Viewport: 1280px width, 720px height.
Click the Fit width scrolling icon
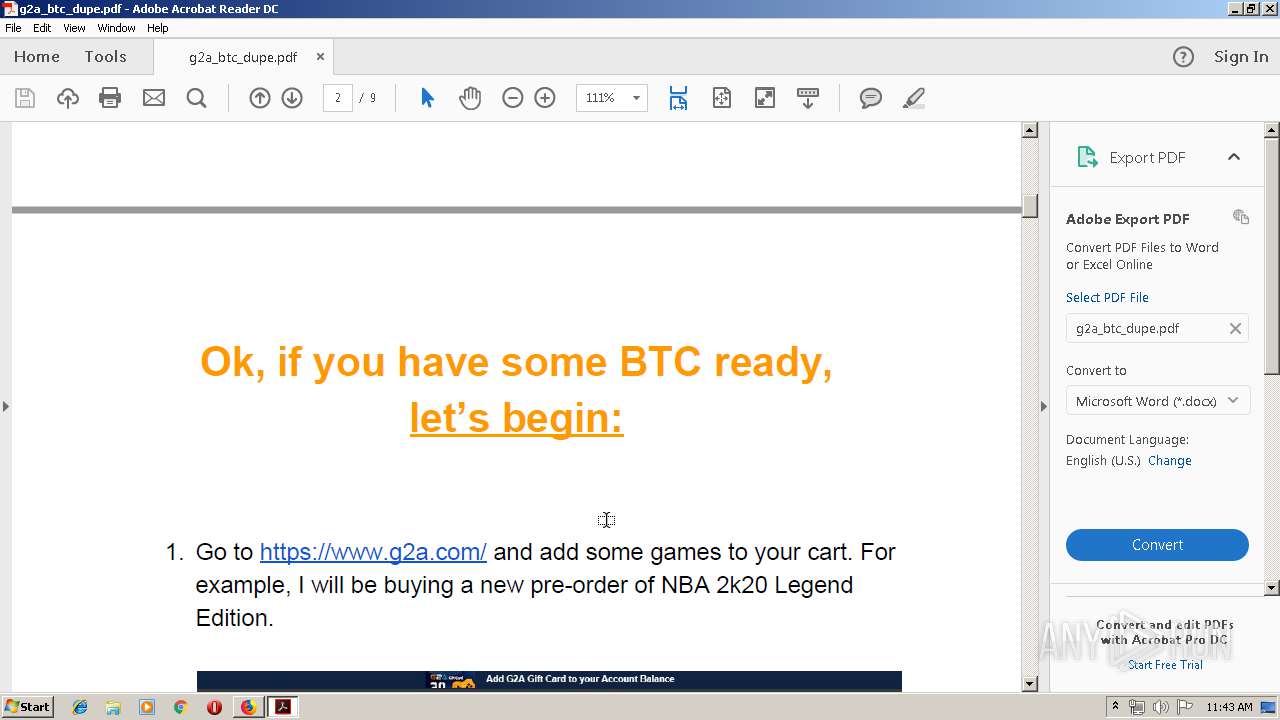coord(678,98)
